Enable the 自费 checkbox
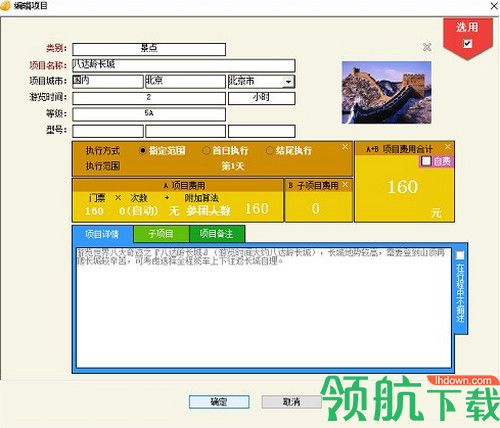 tap(426, 161)
